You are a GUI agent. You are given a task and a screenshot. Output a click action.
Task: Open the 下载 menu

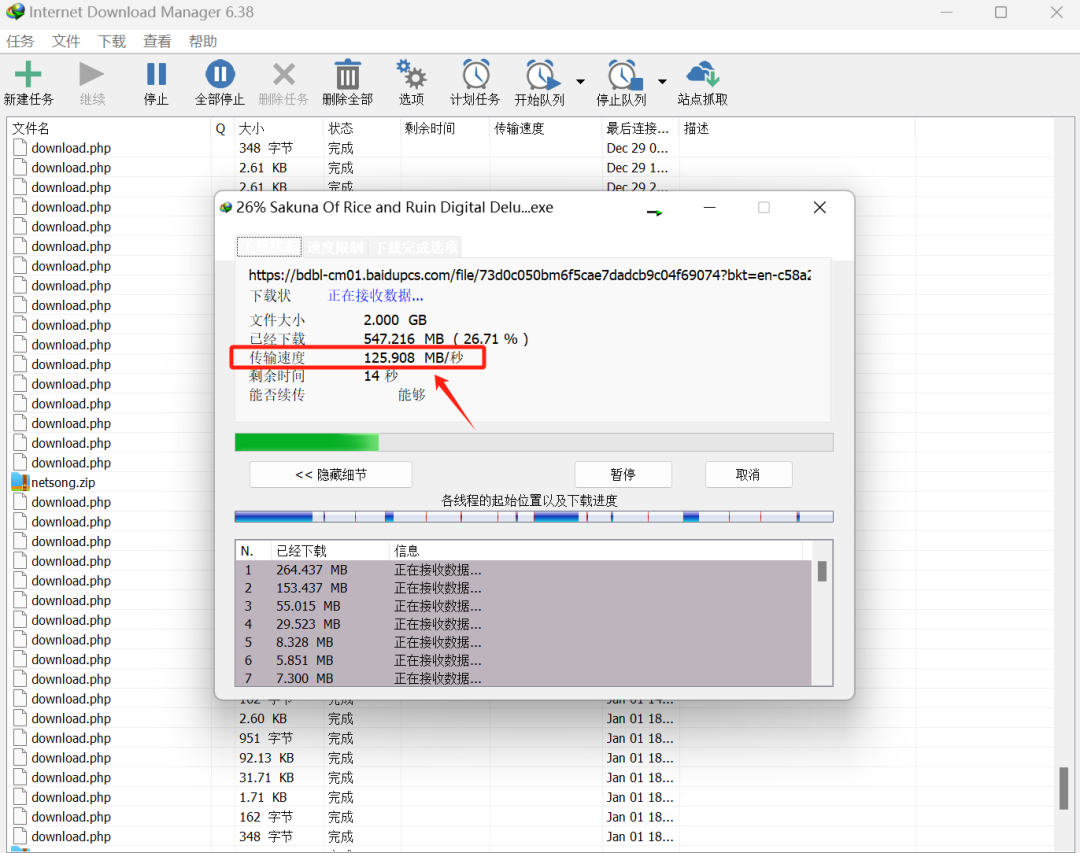tap(112, 41)
